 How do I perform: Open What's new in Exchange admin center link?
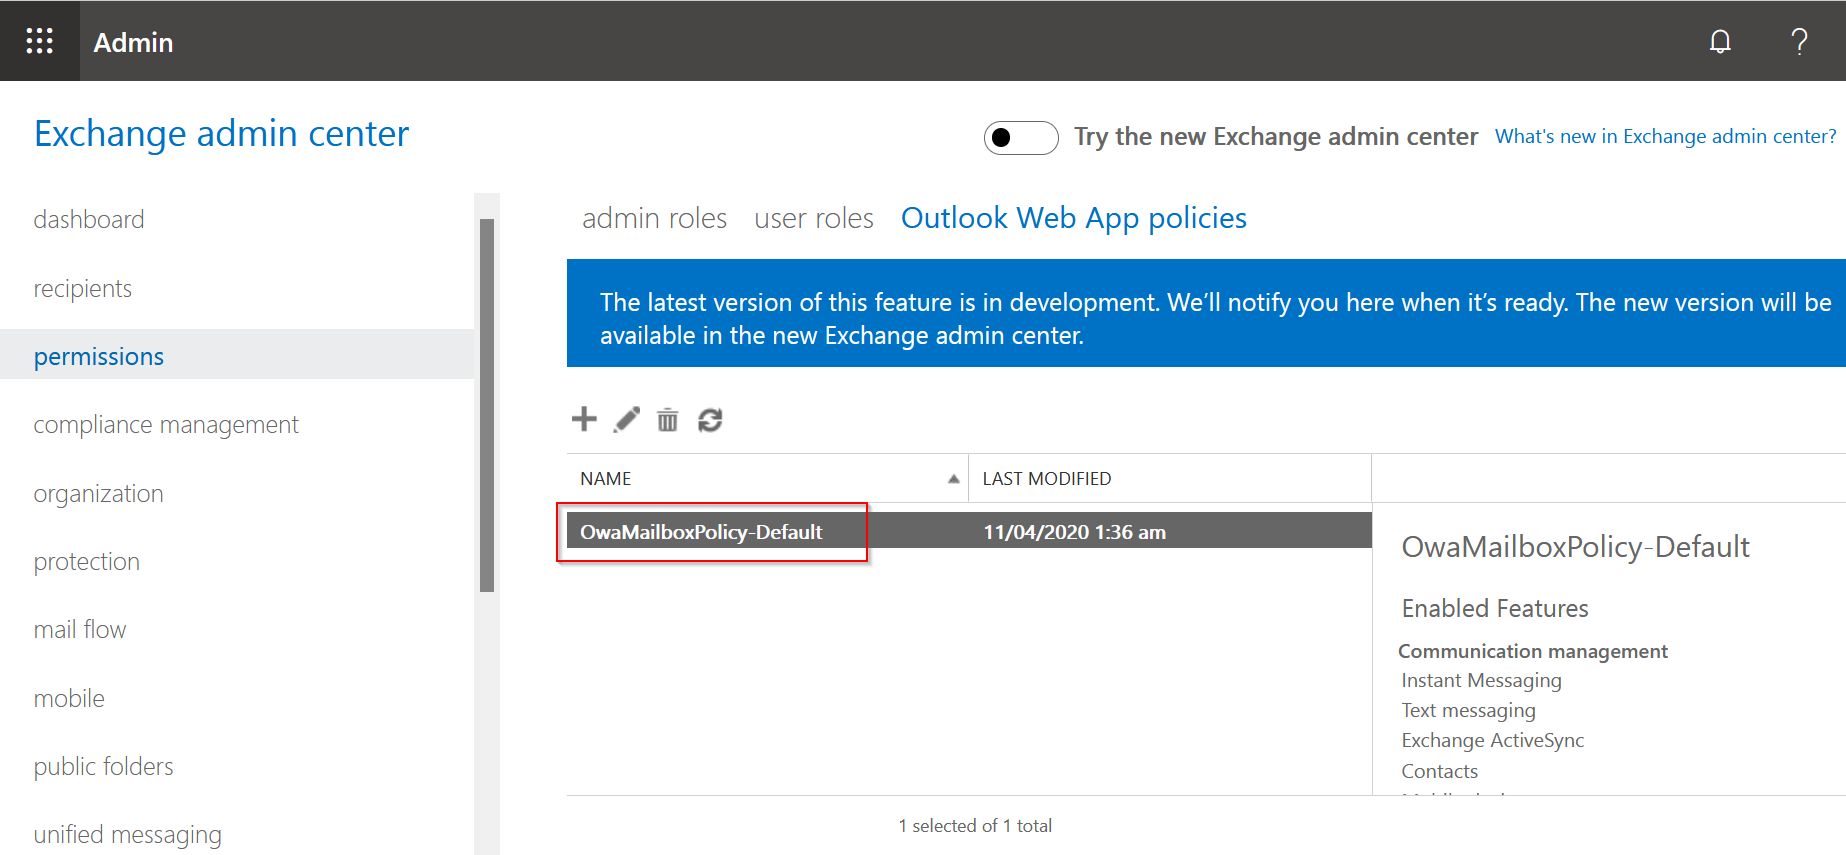1665,137
